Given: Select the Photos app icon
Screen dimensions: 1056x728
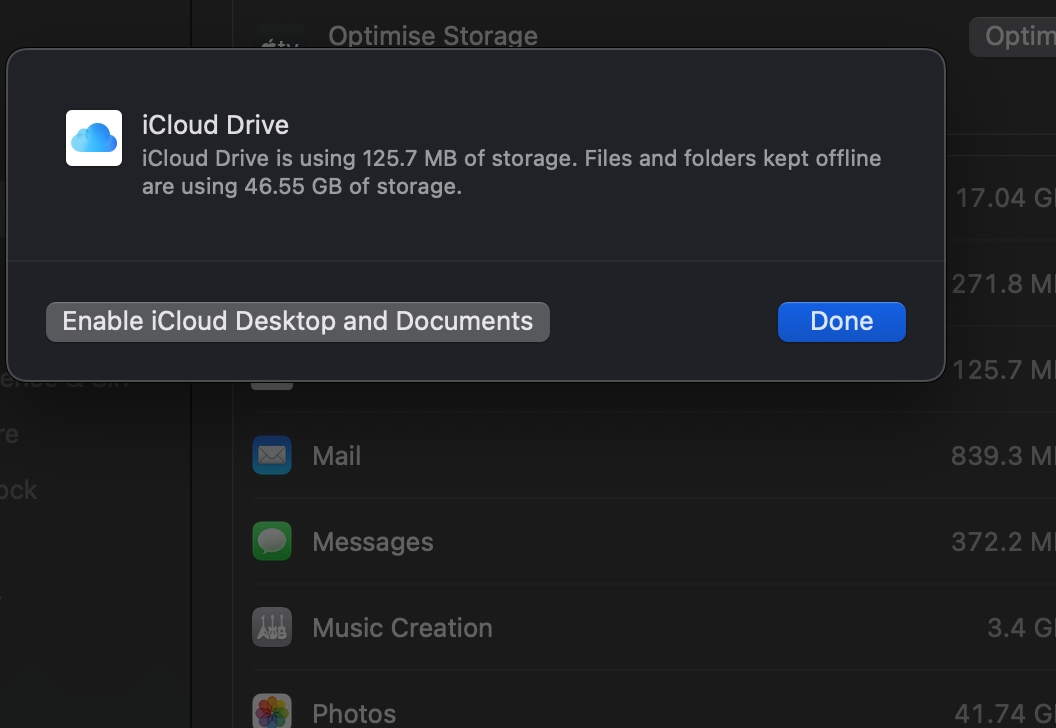Looking at the screenshot, I should [x=272, y=710].
